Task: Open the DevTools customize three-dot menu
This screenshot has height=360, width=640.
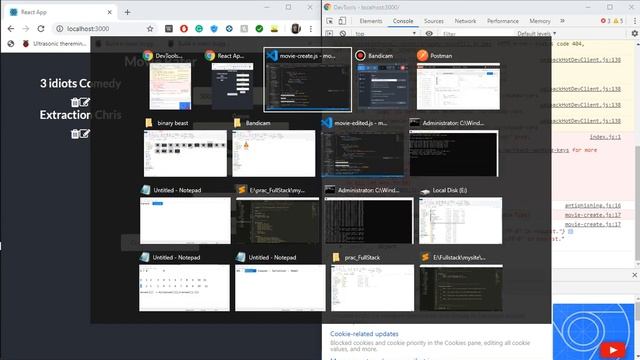Action: click(634, 21)
